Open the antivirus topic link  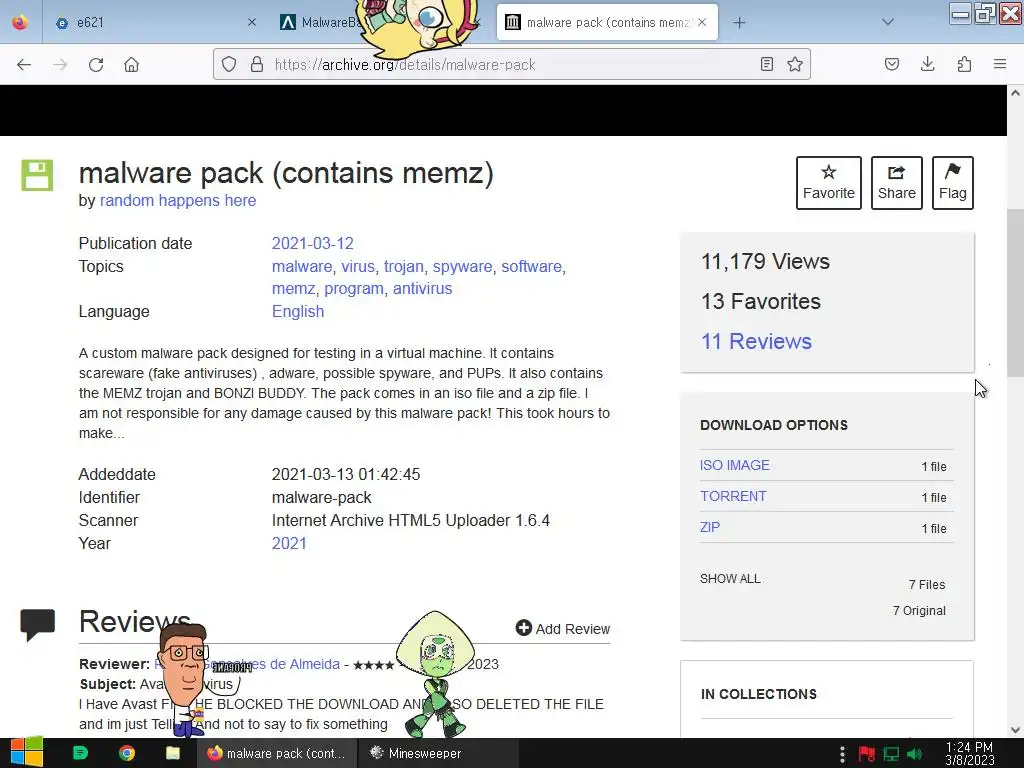click(x=423, y=289)
